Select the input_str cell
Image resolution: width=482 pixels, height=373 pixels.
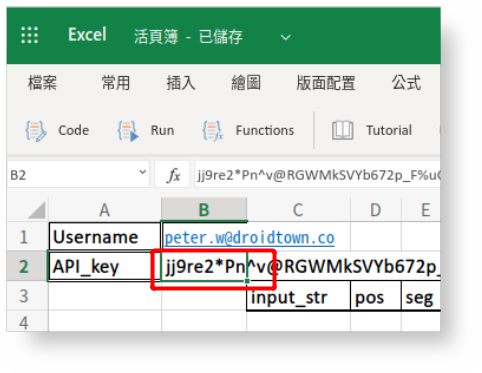298,296
